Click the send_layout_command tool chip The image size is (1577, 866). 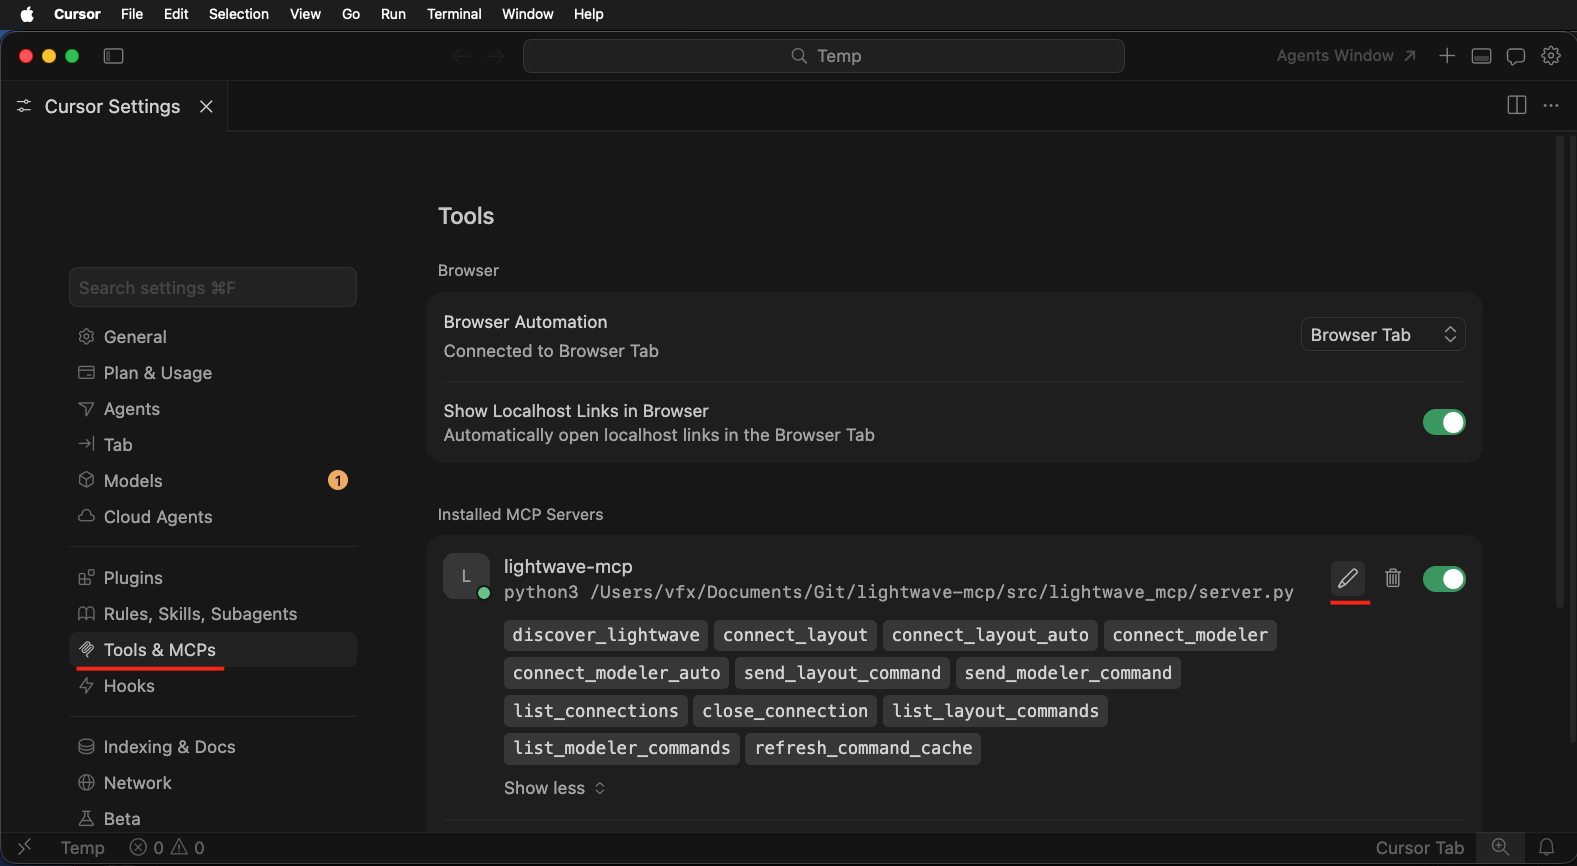[842, 673]
